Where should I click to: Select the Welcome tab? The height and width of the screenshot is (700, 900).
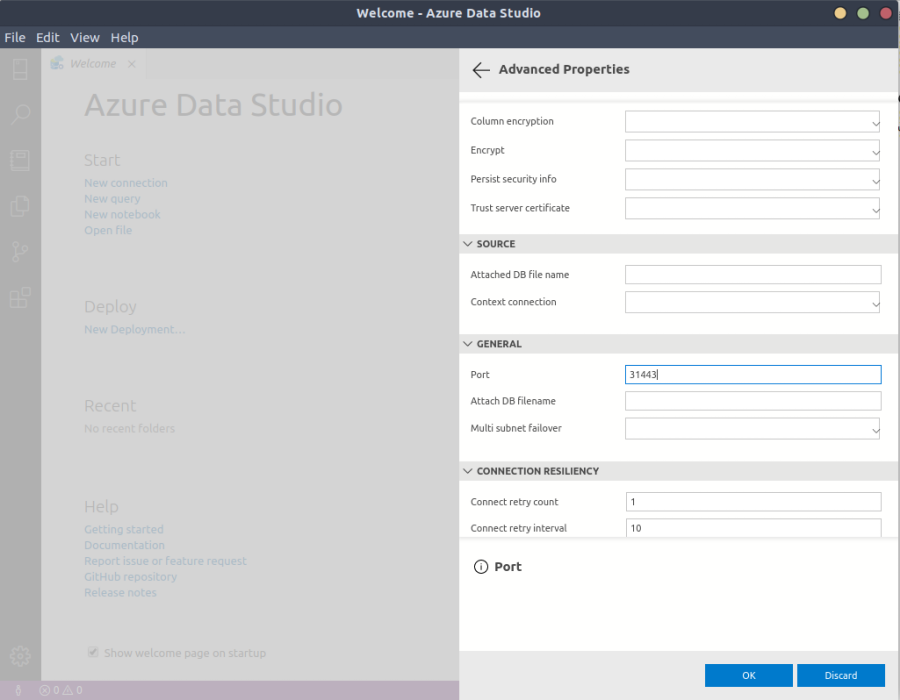[x=93, y=64]
